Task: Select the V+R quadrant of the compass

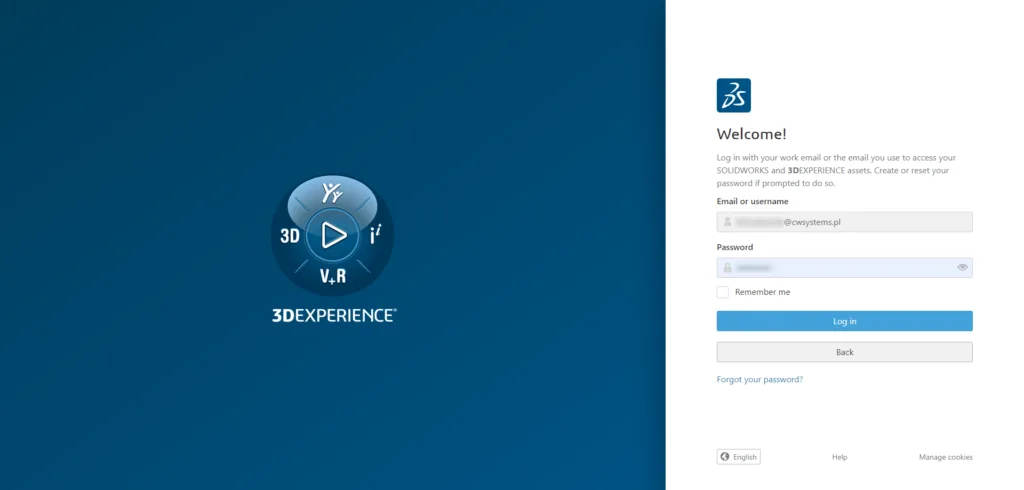Action: (x=333, y=276)
